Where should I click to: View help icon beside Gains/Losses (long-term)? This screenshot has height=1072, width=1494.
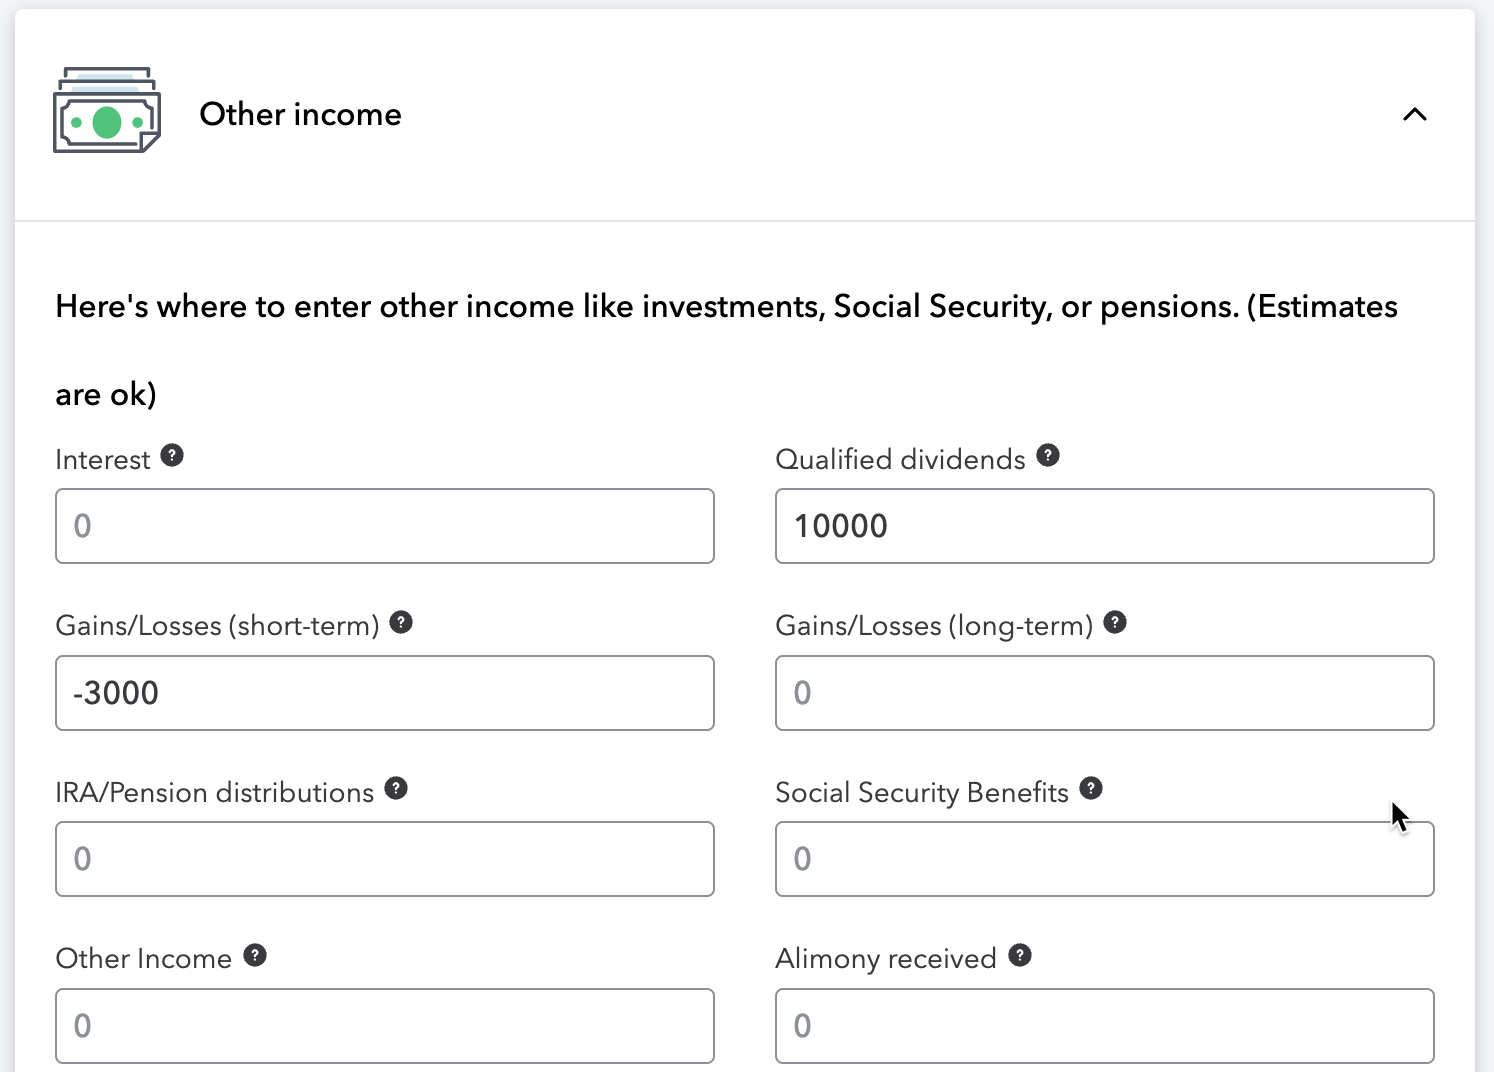[1115, 622]
